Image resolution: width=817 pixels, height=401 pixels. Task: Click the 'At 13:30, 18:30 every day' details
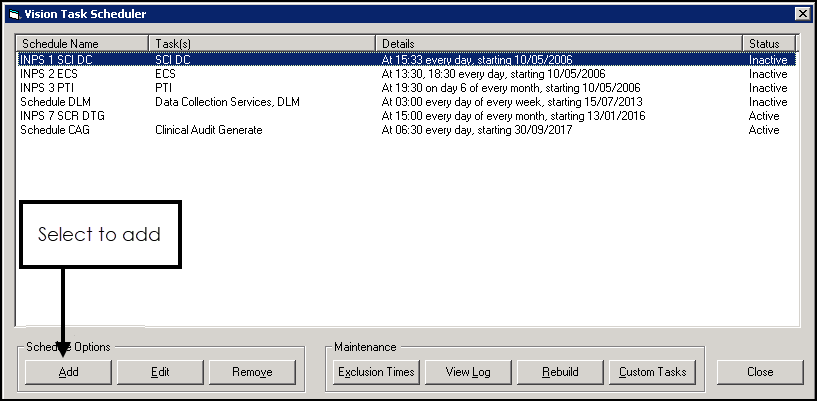pyautogui.click(x=493, y=74)
